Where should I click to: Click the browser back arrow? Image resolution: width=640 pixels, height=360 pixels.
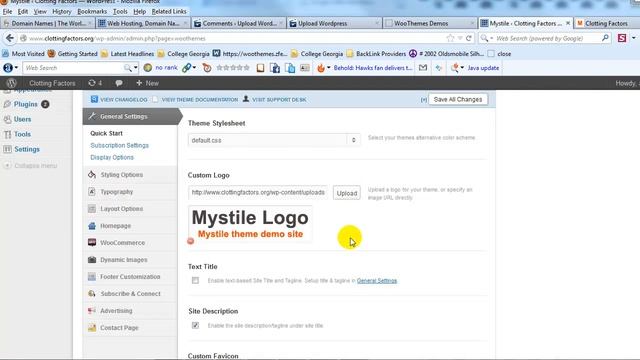pyautogui.click(x=10, y=38)
